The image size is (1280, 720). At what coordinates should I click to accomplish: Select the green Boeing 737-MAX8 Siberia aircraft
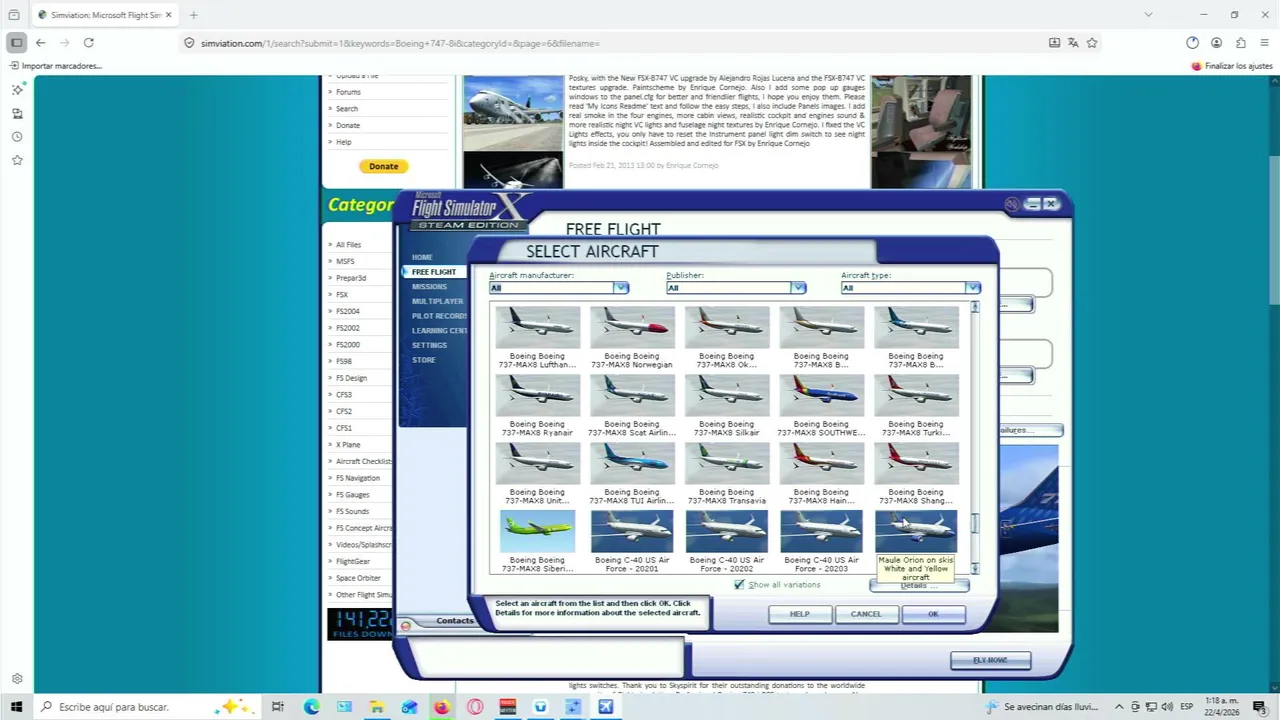[537, 531]
